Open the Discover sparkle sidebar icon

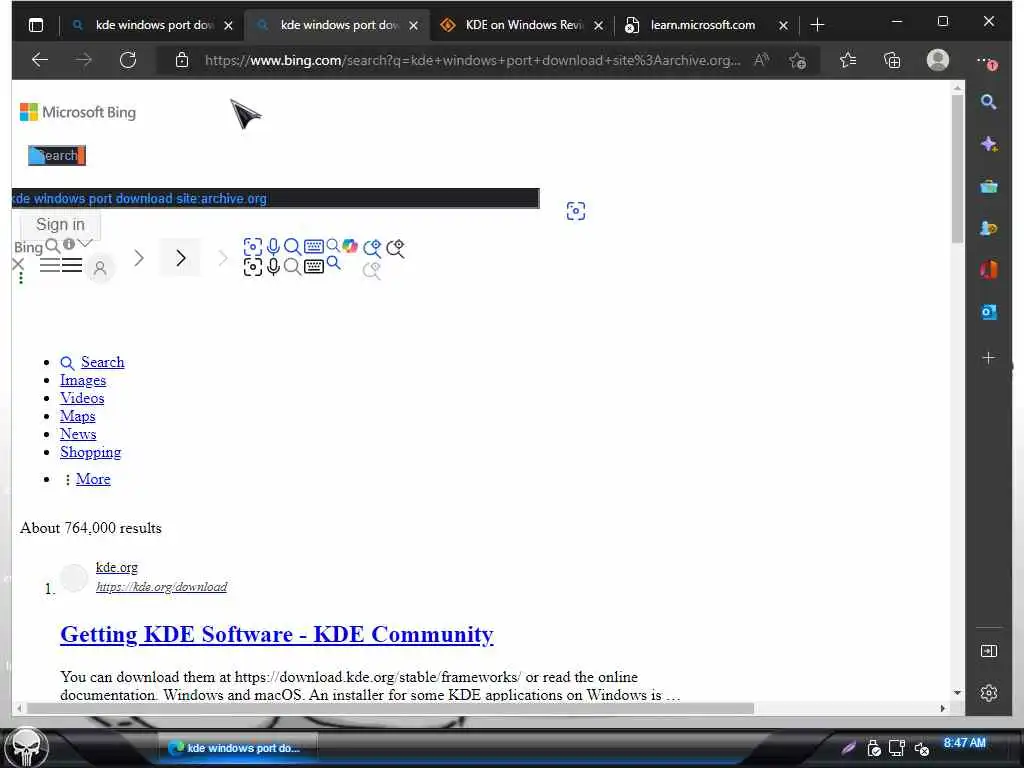pyautogui.click(x=989, y=144)
